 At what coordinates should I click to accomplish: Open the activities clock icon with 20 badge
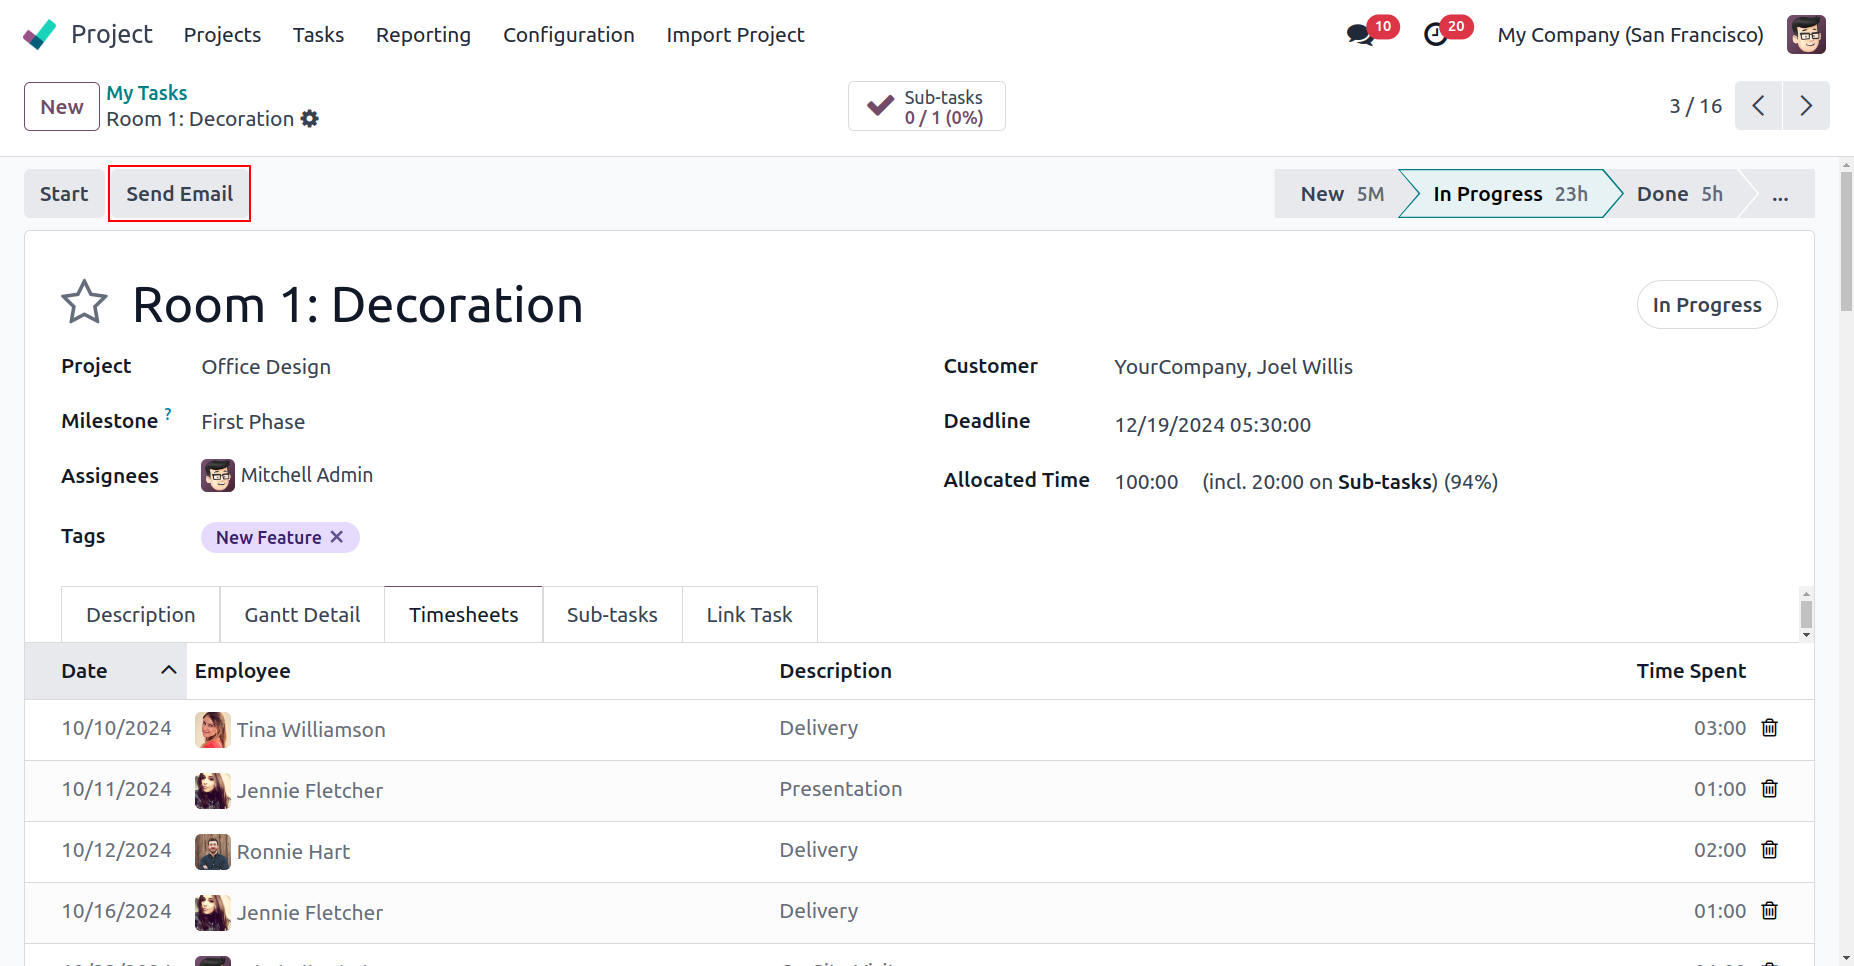coord(1435,35)
